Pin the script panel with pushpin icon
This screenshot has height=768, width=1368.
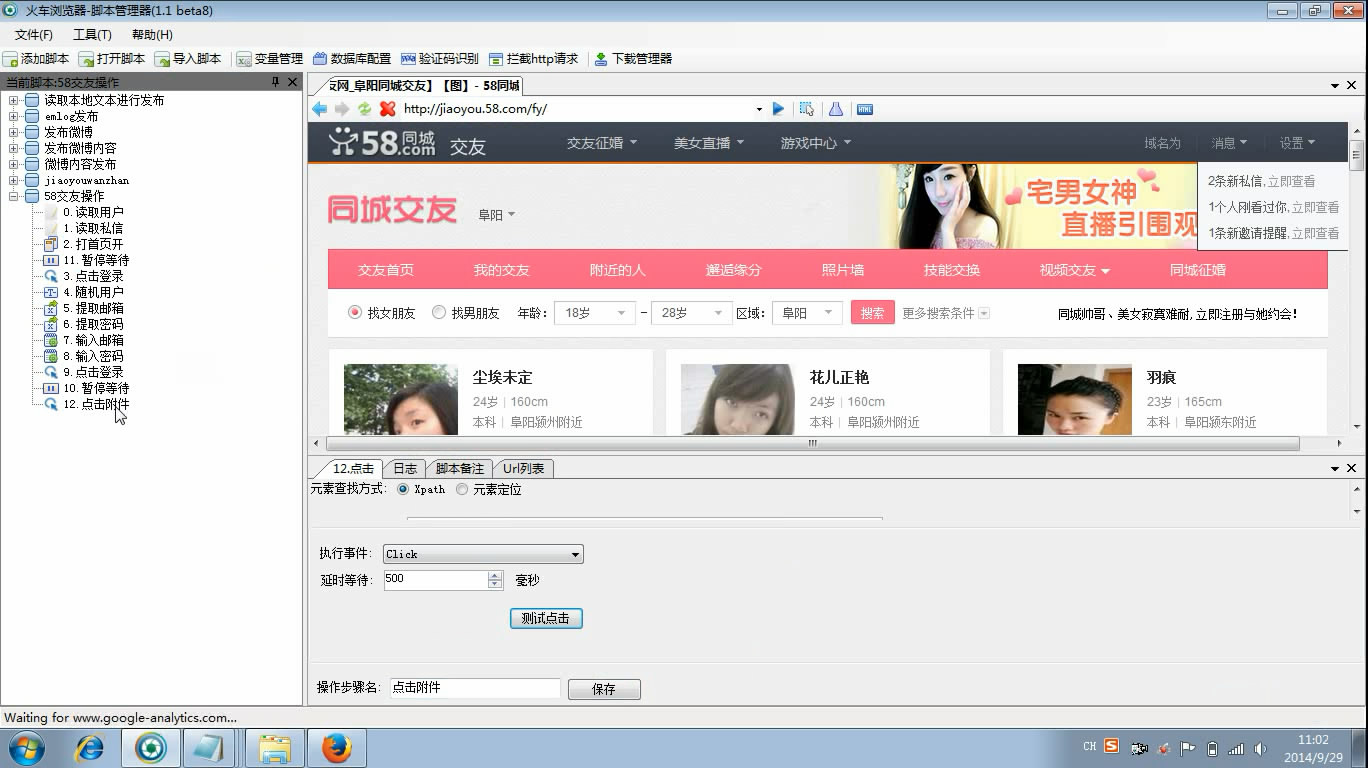(x=276, y=82)
